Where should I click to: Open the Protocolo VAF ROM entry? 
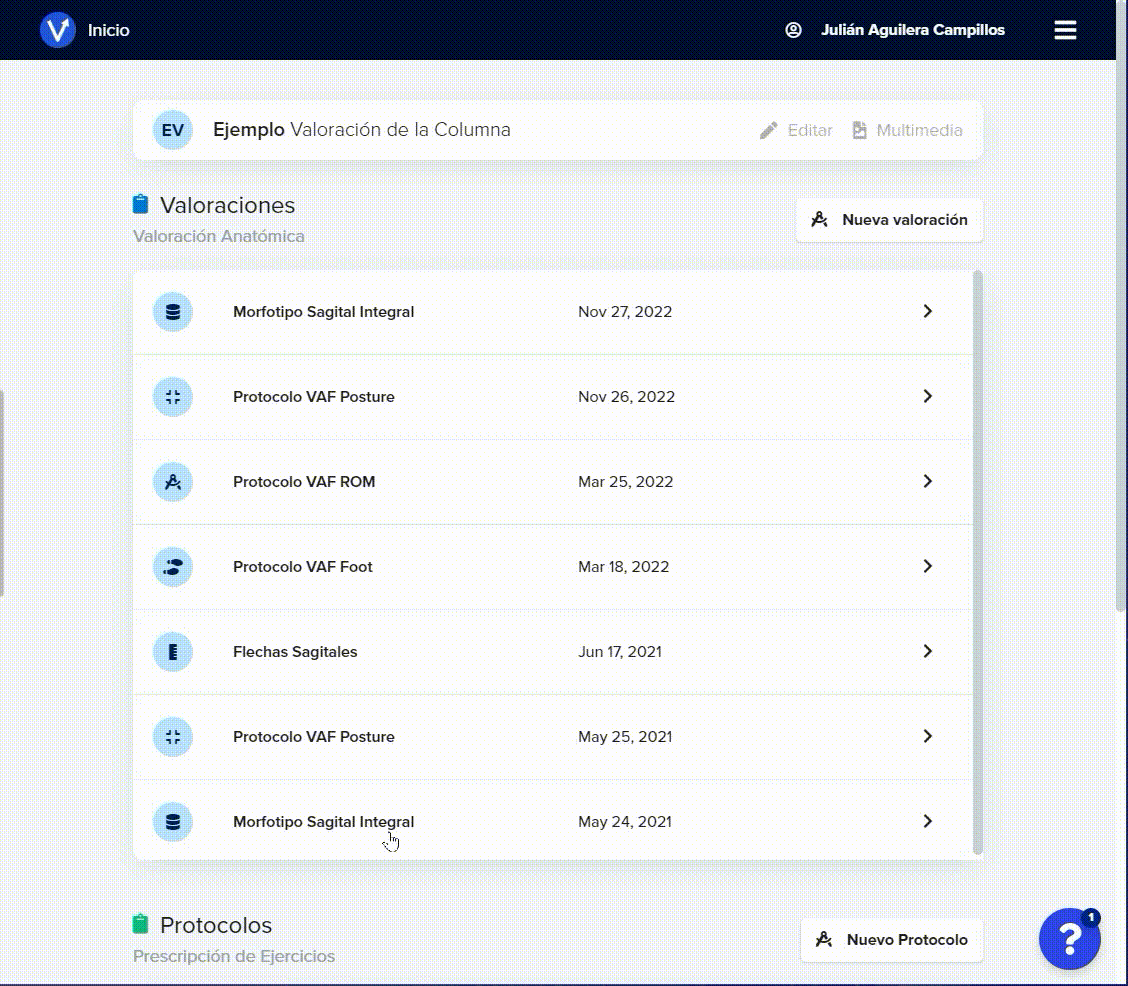tap(552, 481)
